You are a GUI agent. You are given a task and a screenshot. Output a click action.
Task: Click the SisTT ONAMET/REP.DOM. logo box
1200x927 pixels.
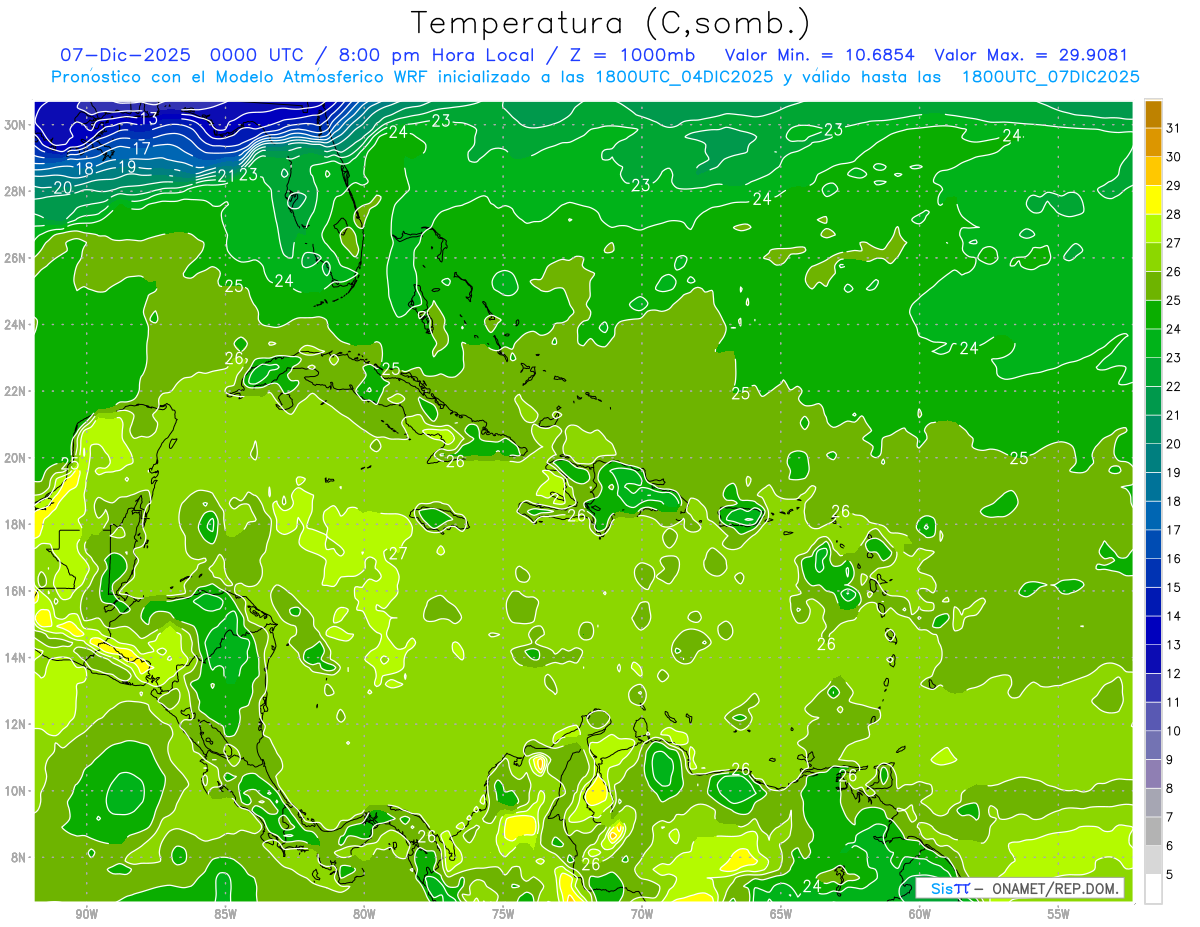tap(1019, 888)
